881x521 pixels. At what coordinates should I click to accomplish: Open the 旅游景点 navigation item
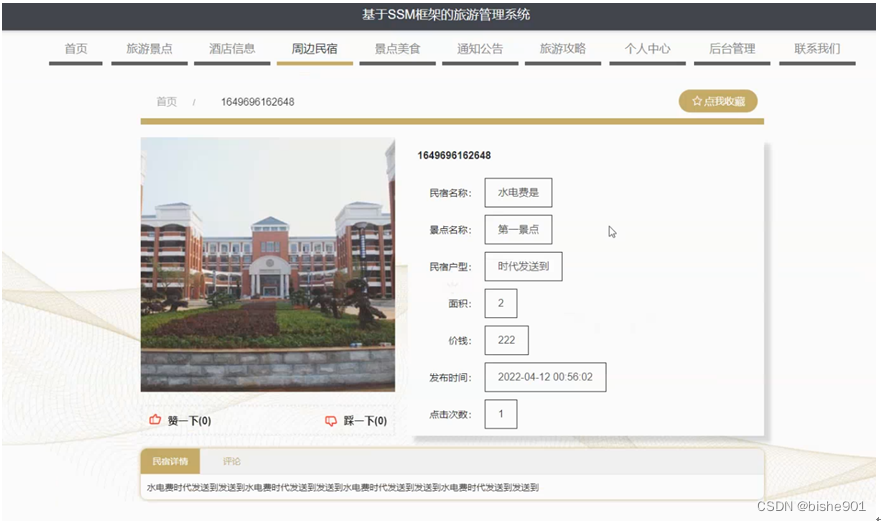[149, 49]
